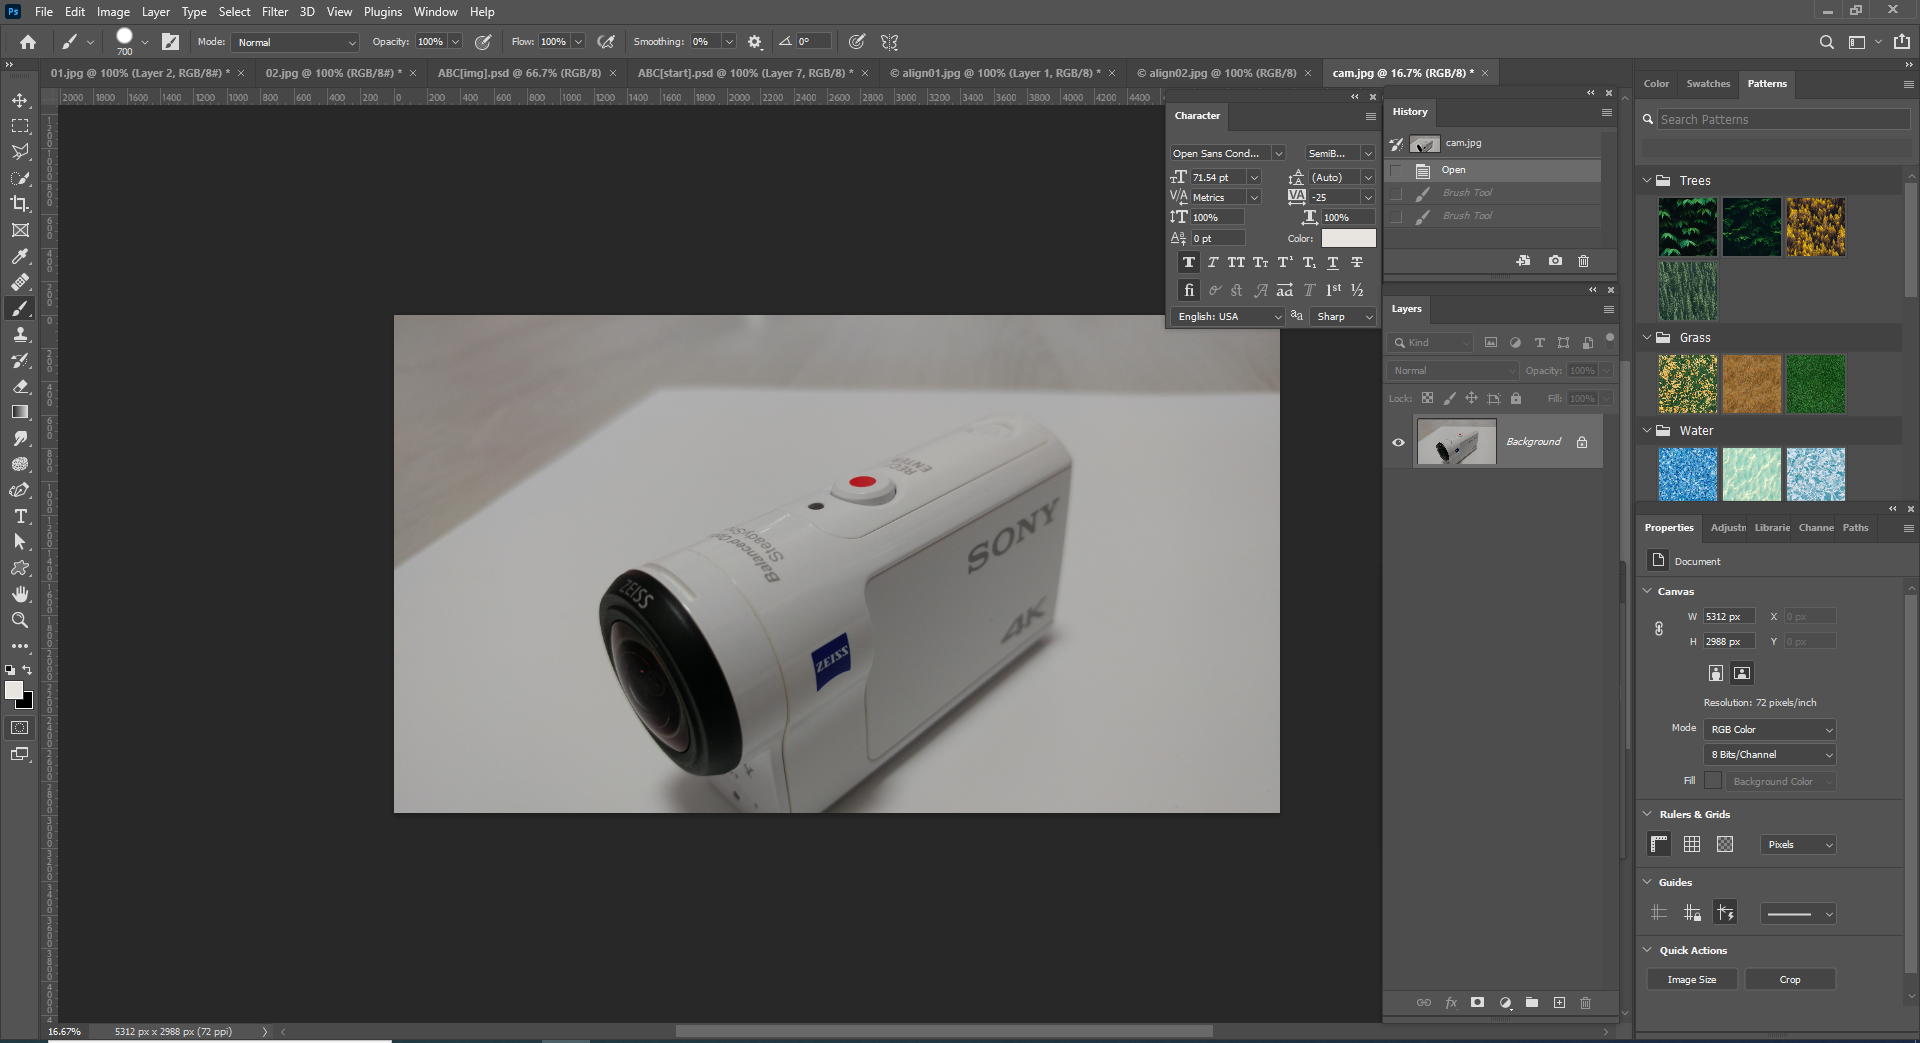Select the Zoom tool
Viewport: 1920px width, 1043px height.
click(20, 620)
